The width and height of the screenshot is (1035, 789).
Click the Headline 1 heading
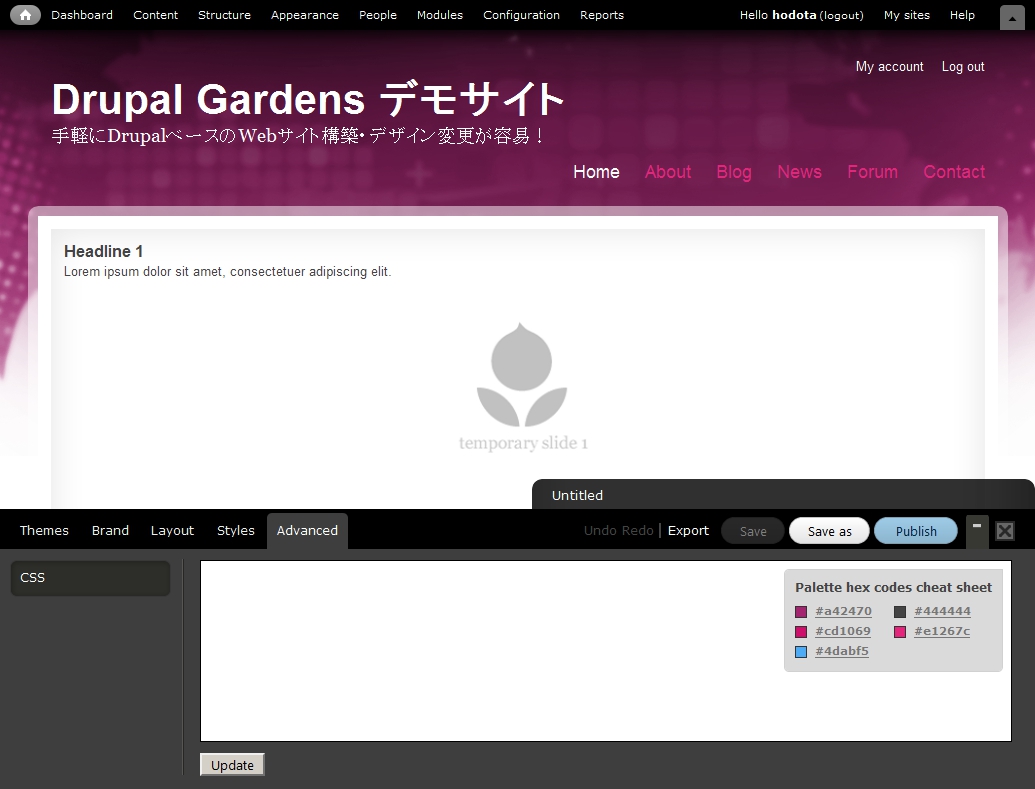(x=103, y=252)
